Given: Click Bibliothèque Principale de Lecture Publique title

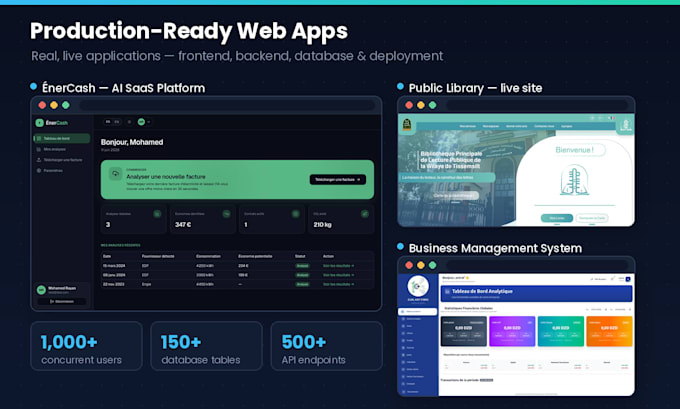Looking at the screenshot, I should pos(451,160).
